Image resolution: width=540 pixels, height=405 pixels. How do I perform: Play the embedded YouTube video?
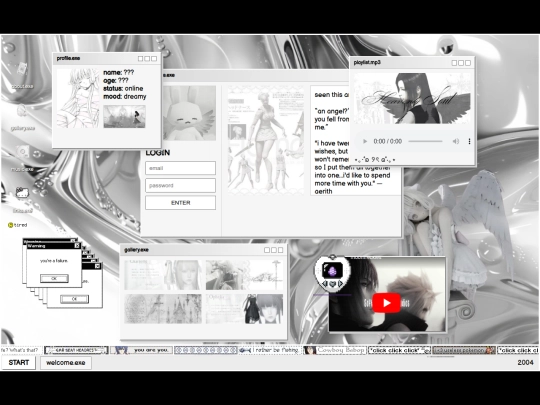[x=386, y=303]
